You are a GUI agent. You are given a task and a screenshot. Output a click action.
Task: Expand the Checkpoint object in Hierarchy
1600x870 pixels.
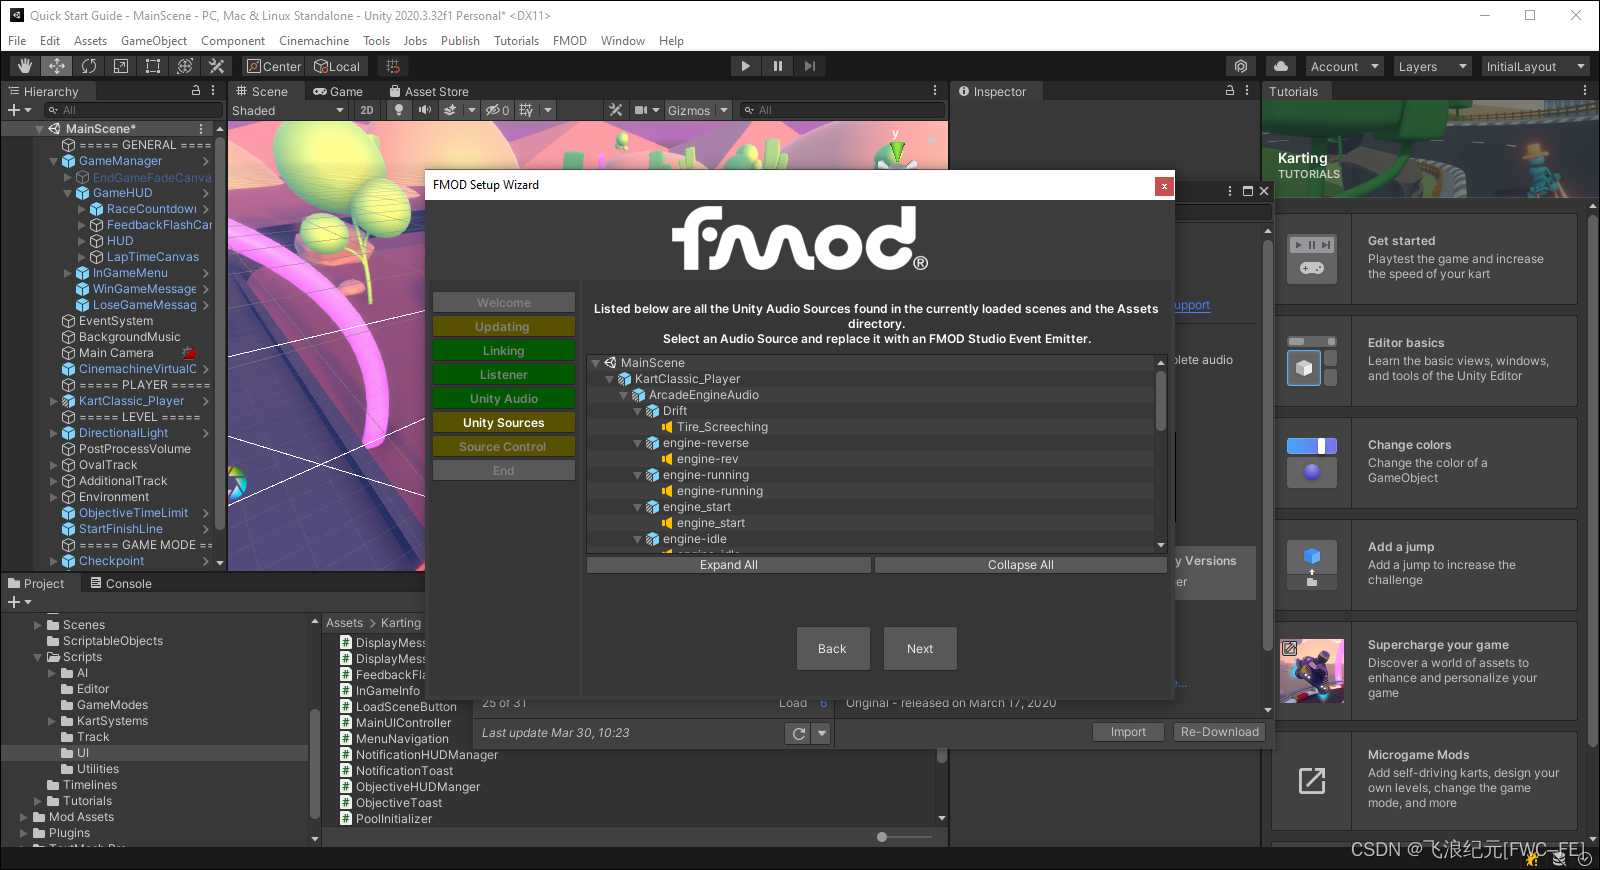(54, 561)
